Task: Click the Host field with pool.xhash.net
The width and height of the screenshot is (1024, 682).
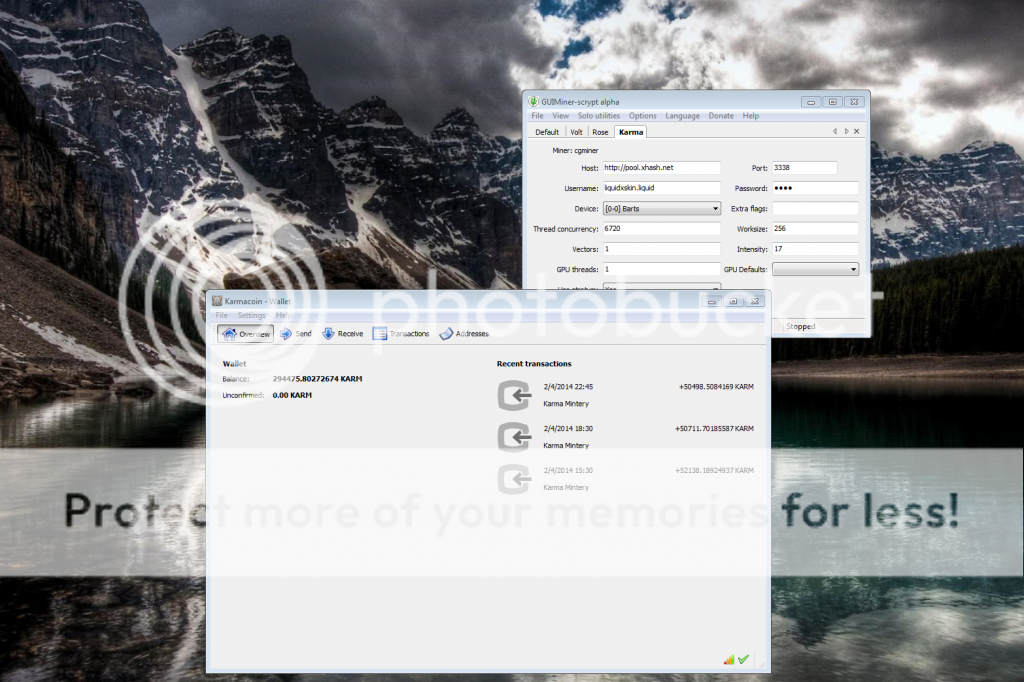Action: click(662, 168)
